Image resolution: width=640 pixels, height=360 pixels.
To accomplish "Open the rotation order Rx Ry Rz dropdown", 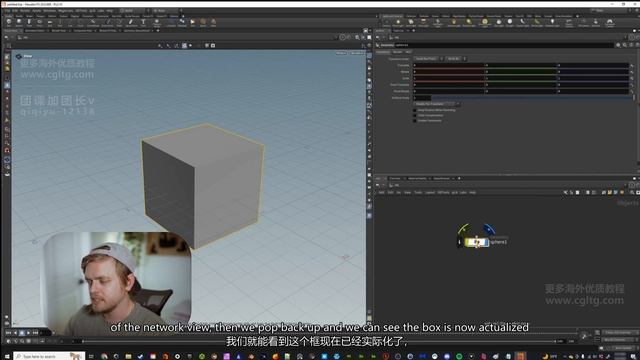I will click(x=456, y=59).
